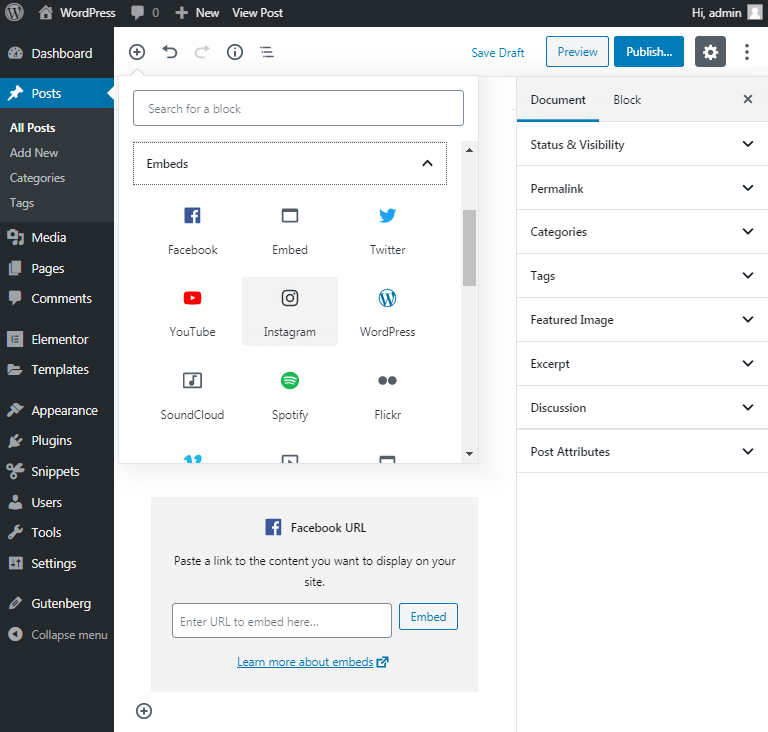The width and height of the screenshot is (768, 732).
Task: Expand the Permalink panel
Action: [642, 188]
